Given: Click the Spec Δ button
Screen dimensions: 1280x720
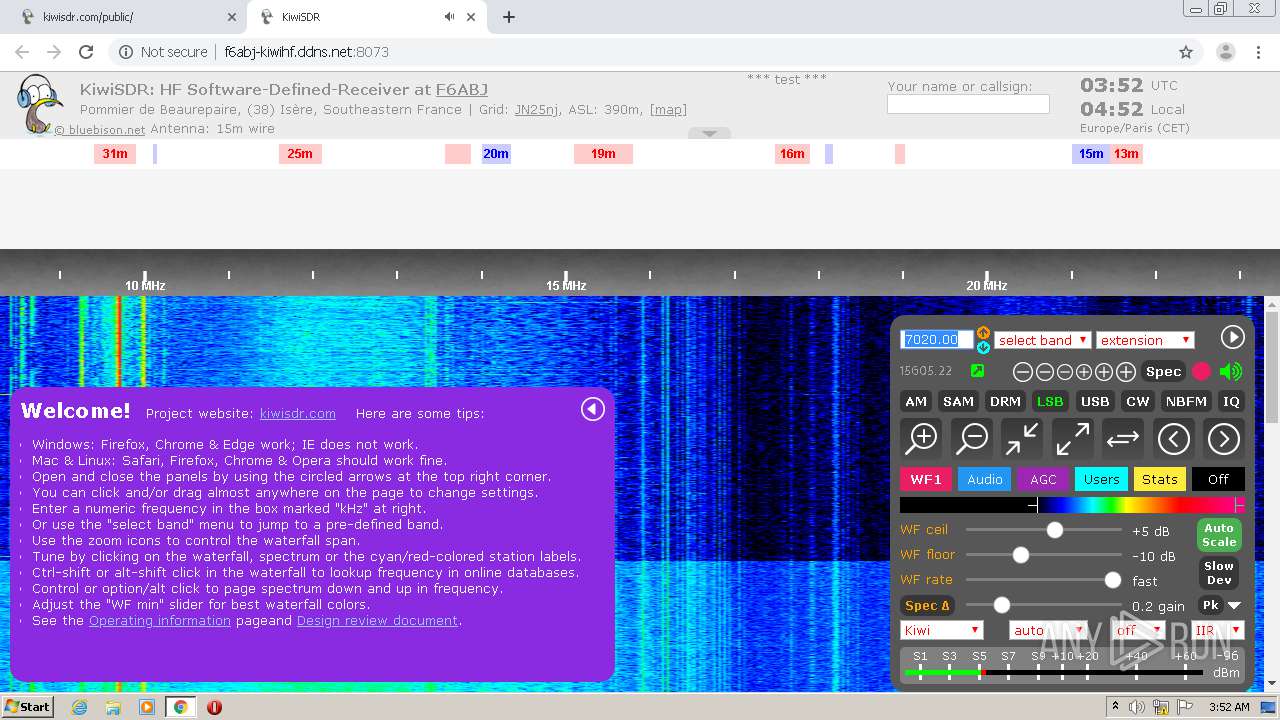Looking at the screenshot, I should pos(928,605).
